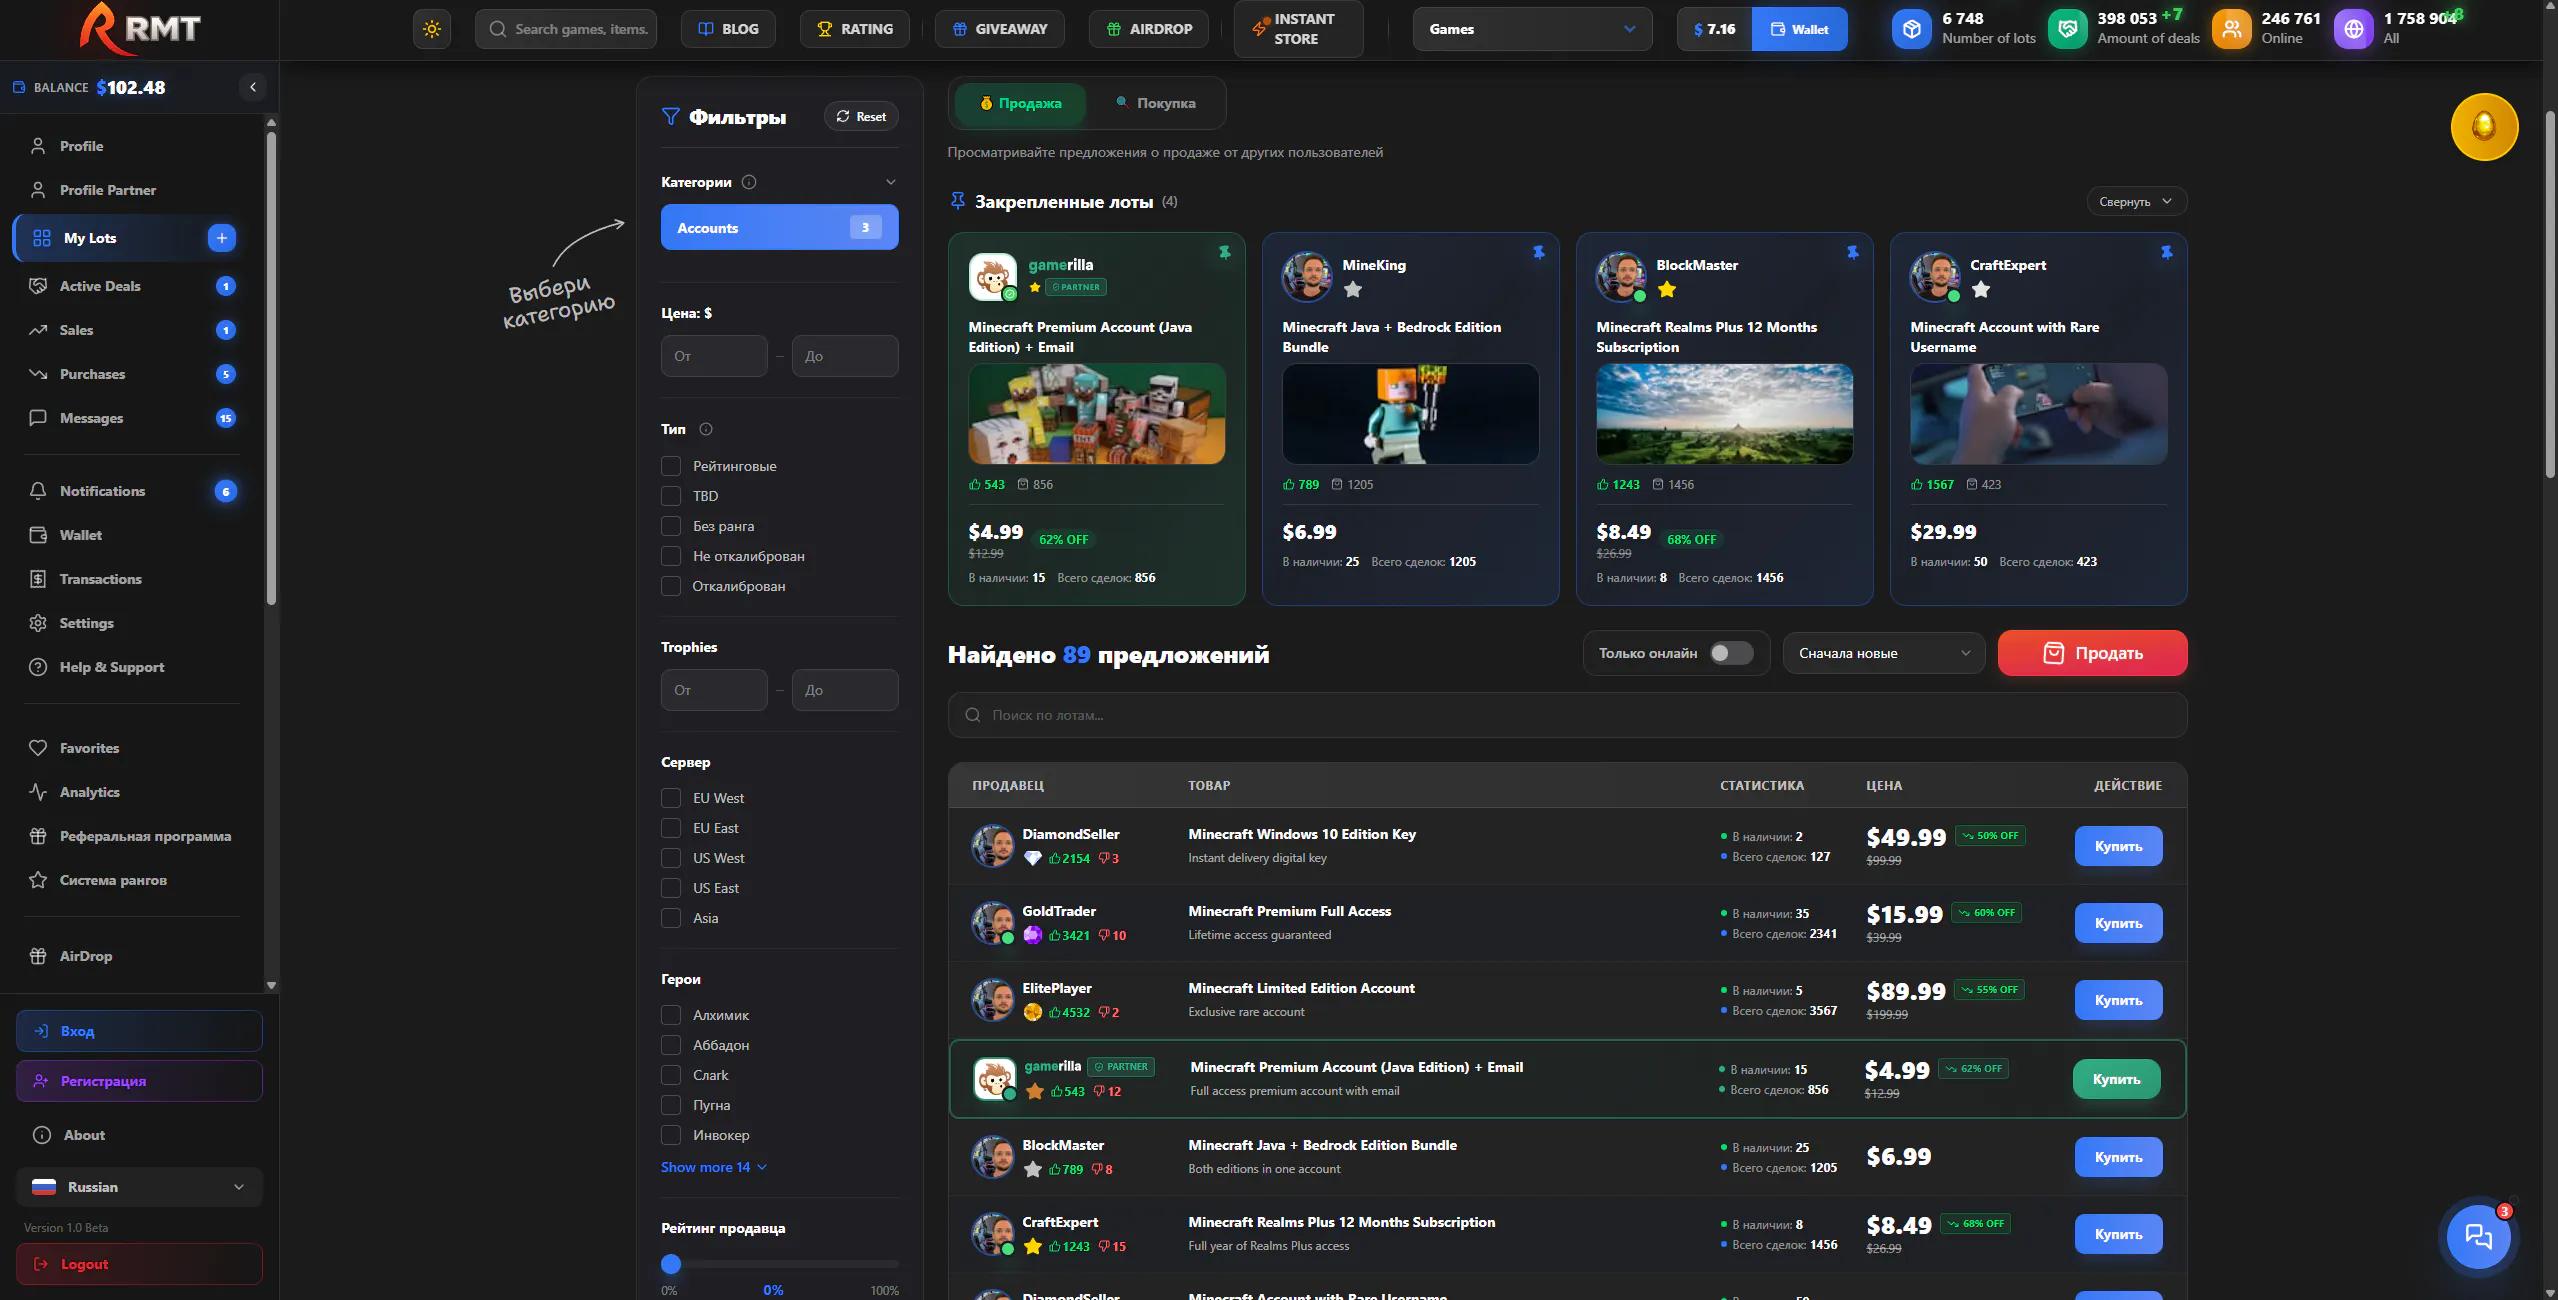The height and width of the screenshot is (1300, 2558).
Task: Switch to the Продажа tab
Action: [1020, 103]
